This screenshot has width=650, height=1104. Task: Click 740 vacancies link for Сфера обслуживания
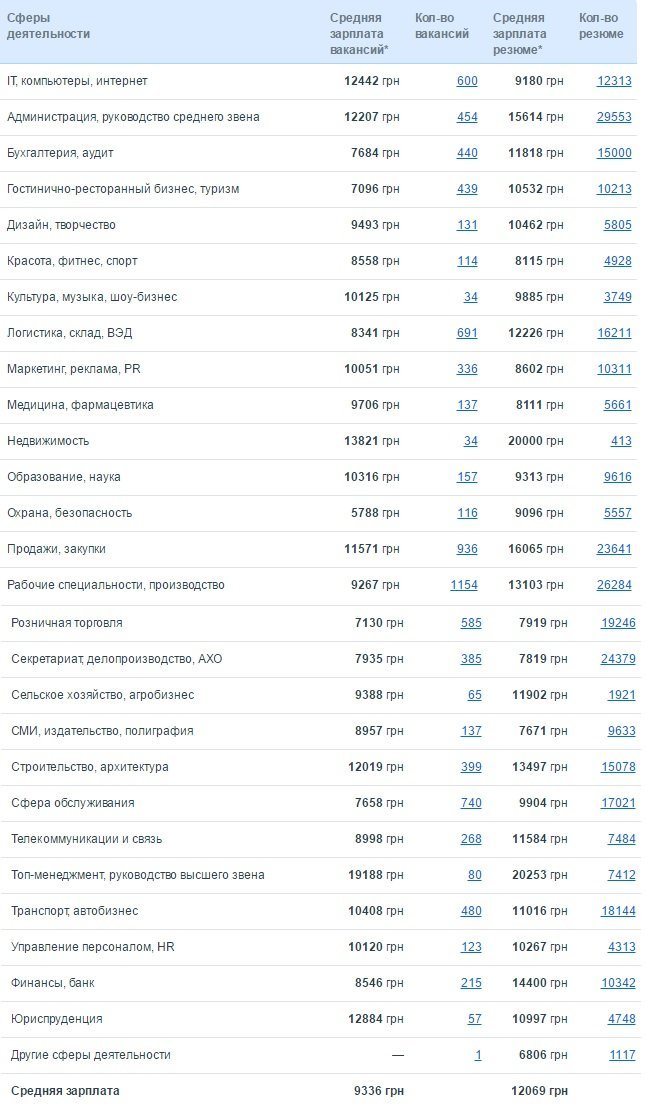tap(471, 803)
